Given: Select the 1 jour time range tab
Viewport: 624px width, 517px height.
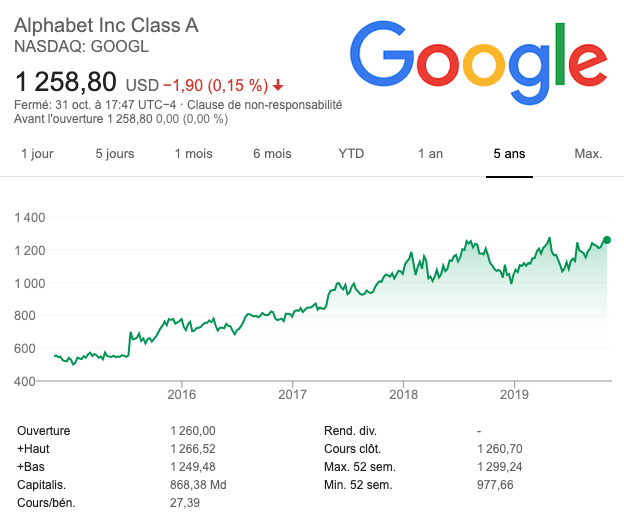Looking at the screenshot, I should pyautogui.click(x=37, y=154).
